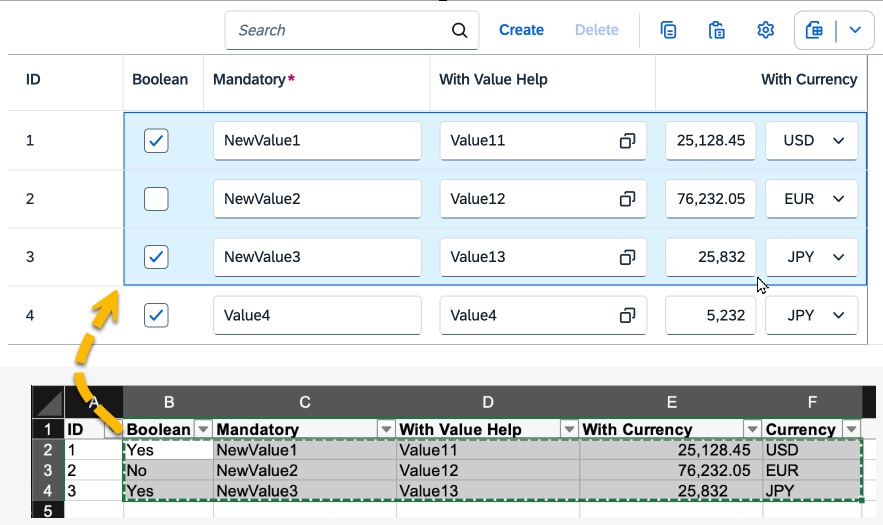Image resolution: width=883 pixels, height=525 pixels.
Task: Open value help icon in row 4
Action: coord(627,315)
